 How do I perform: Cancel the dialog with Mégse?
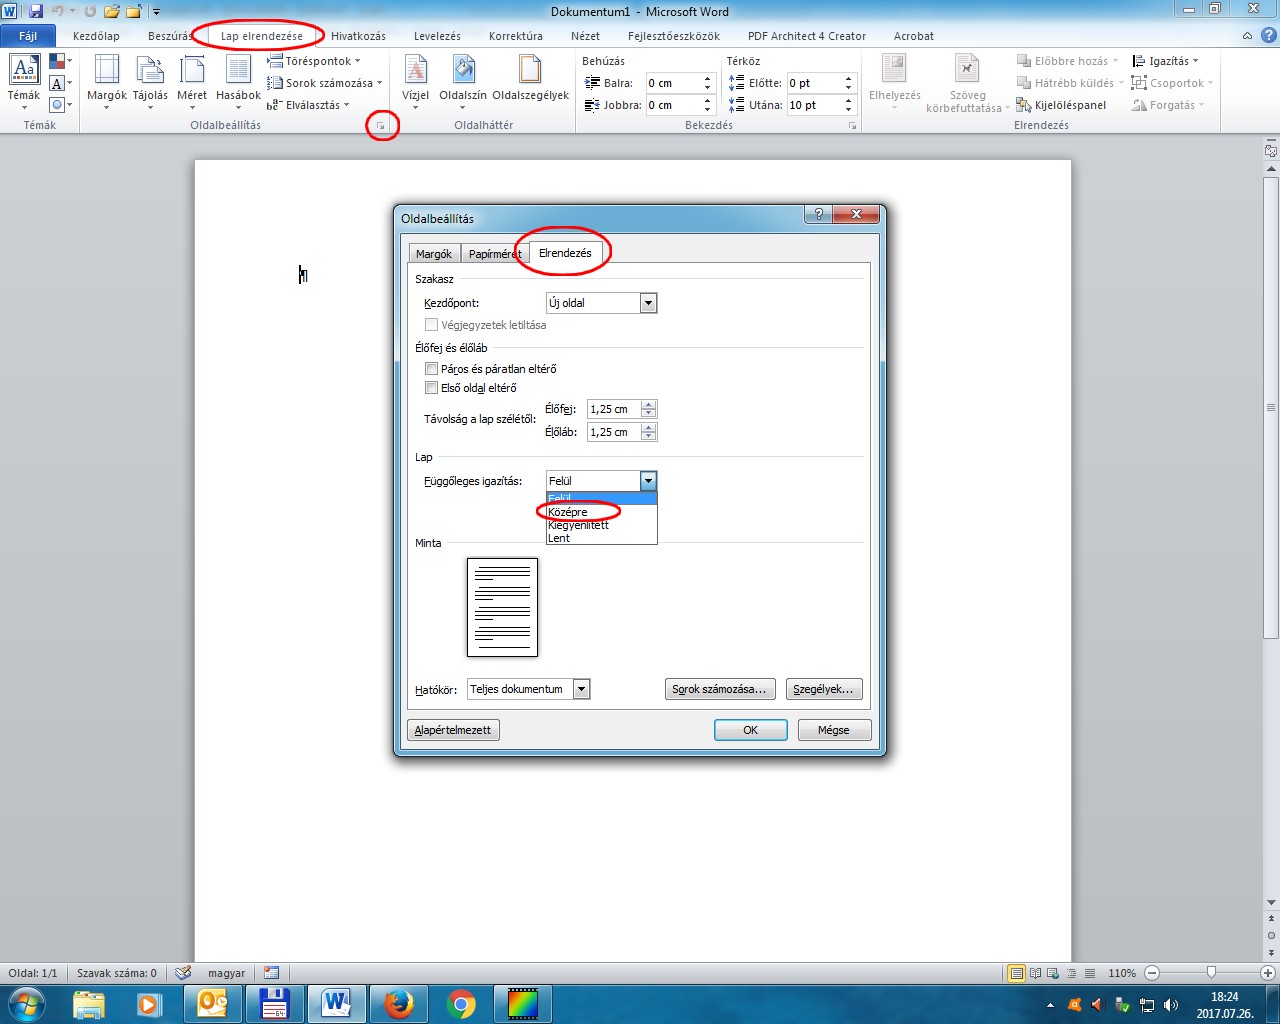click(834, 730)
